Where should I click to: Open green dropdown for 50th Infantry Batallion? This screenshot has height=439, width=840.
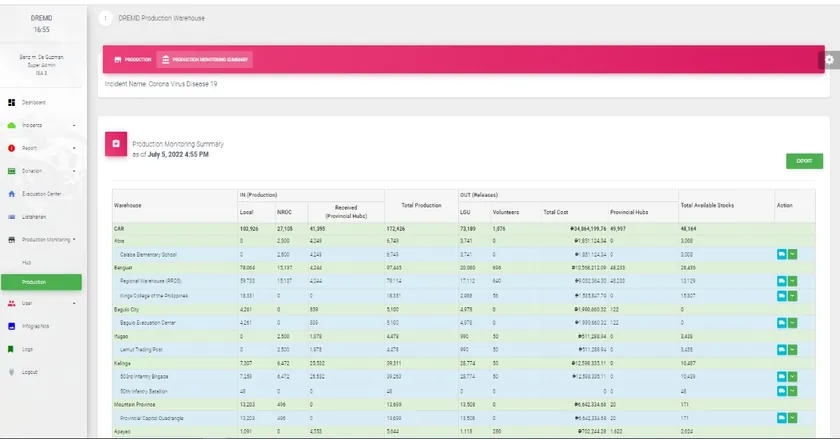point(792,391)
